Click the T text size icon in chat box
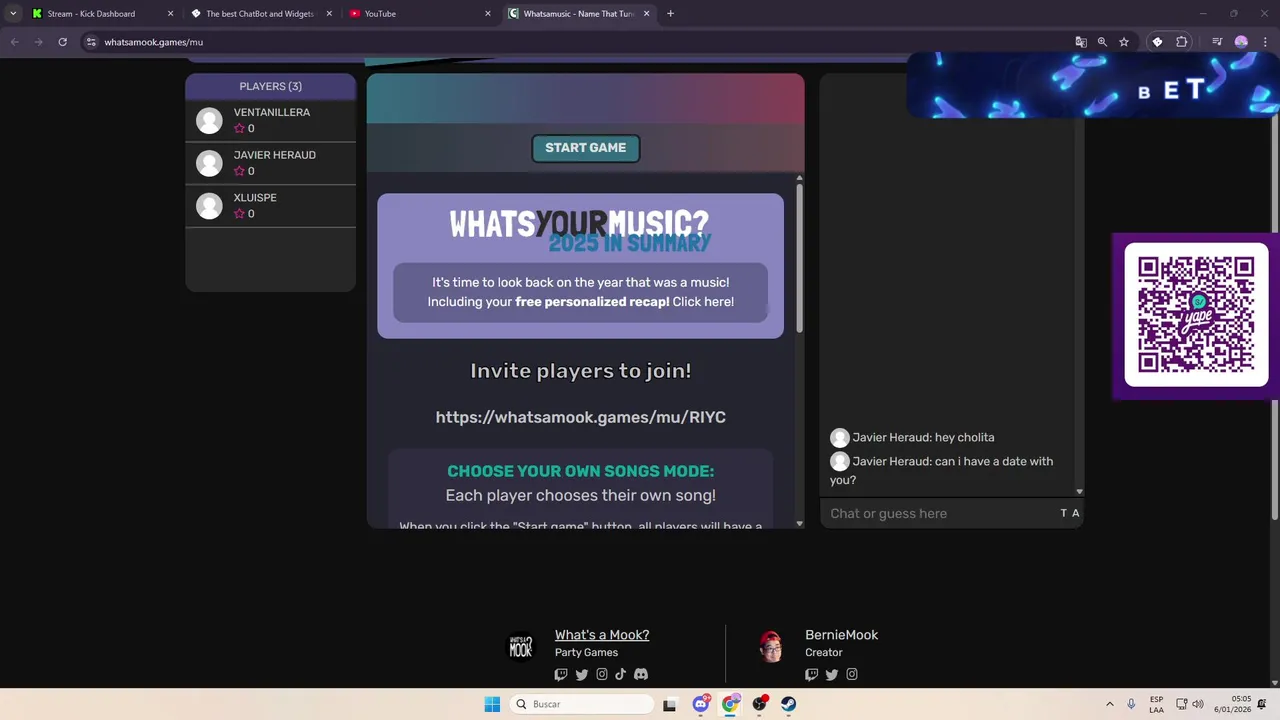This screenshot has width=1280, height=720. pyautogui.click(x=1064, y=513)
